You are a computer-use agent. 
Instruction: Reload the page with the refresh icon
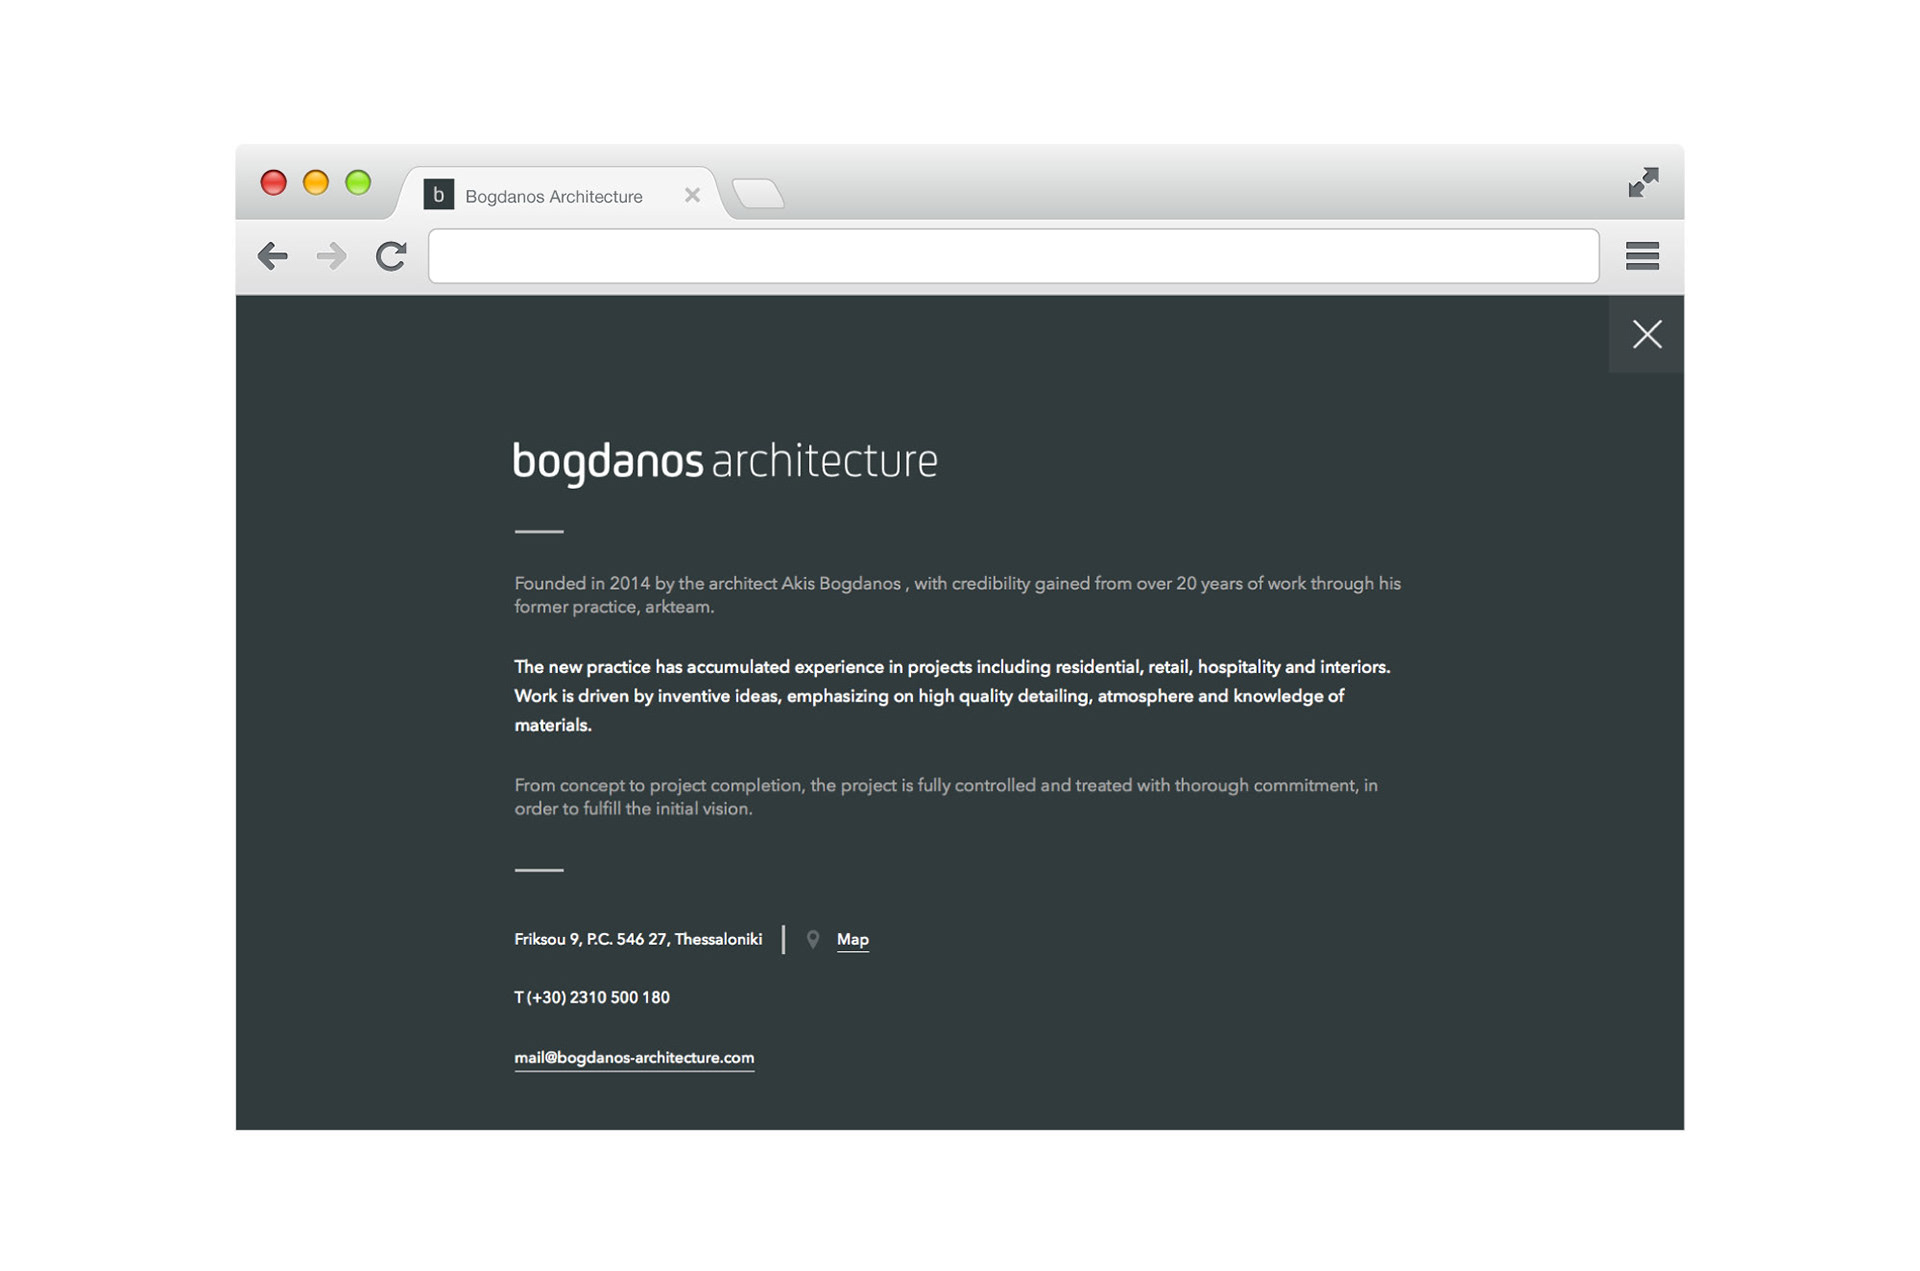tap(391, 256)
